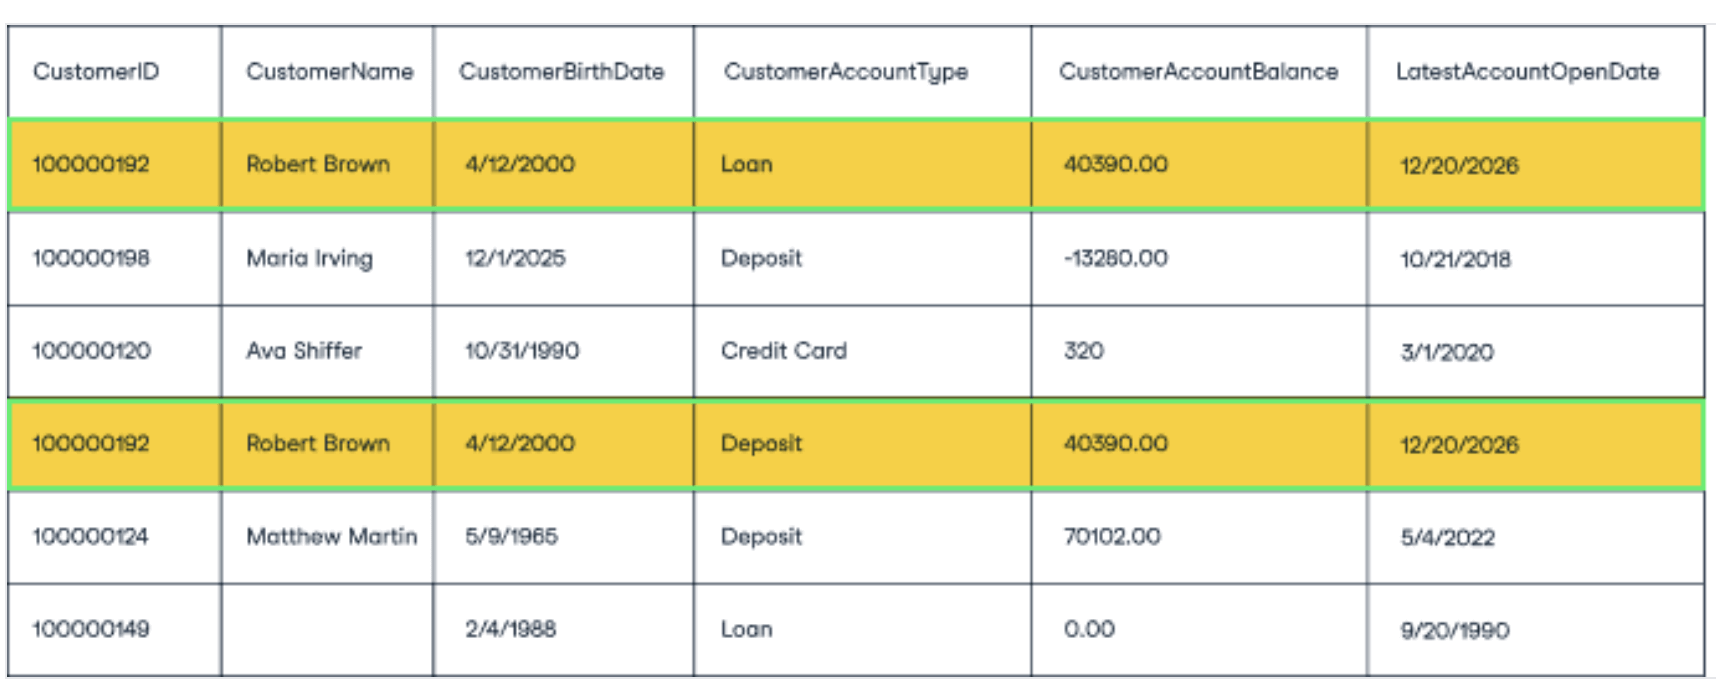This screenshot has width=1716, height=682.
Task: Select the 9/20/1990 open date cell
Action: click(1536, 630)
